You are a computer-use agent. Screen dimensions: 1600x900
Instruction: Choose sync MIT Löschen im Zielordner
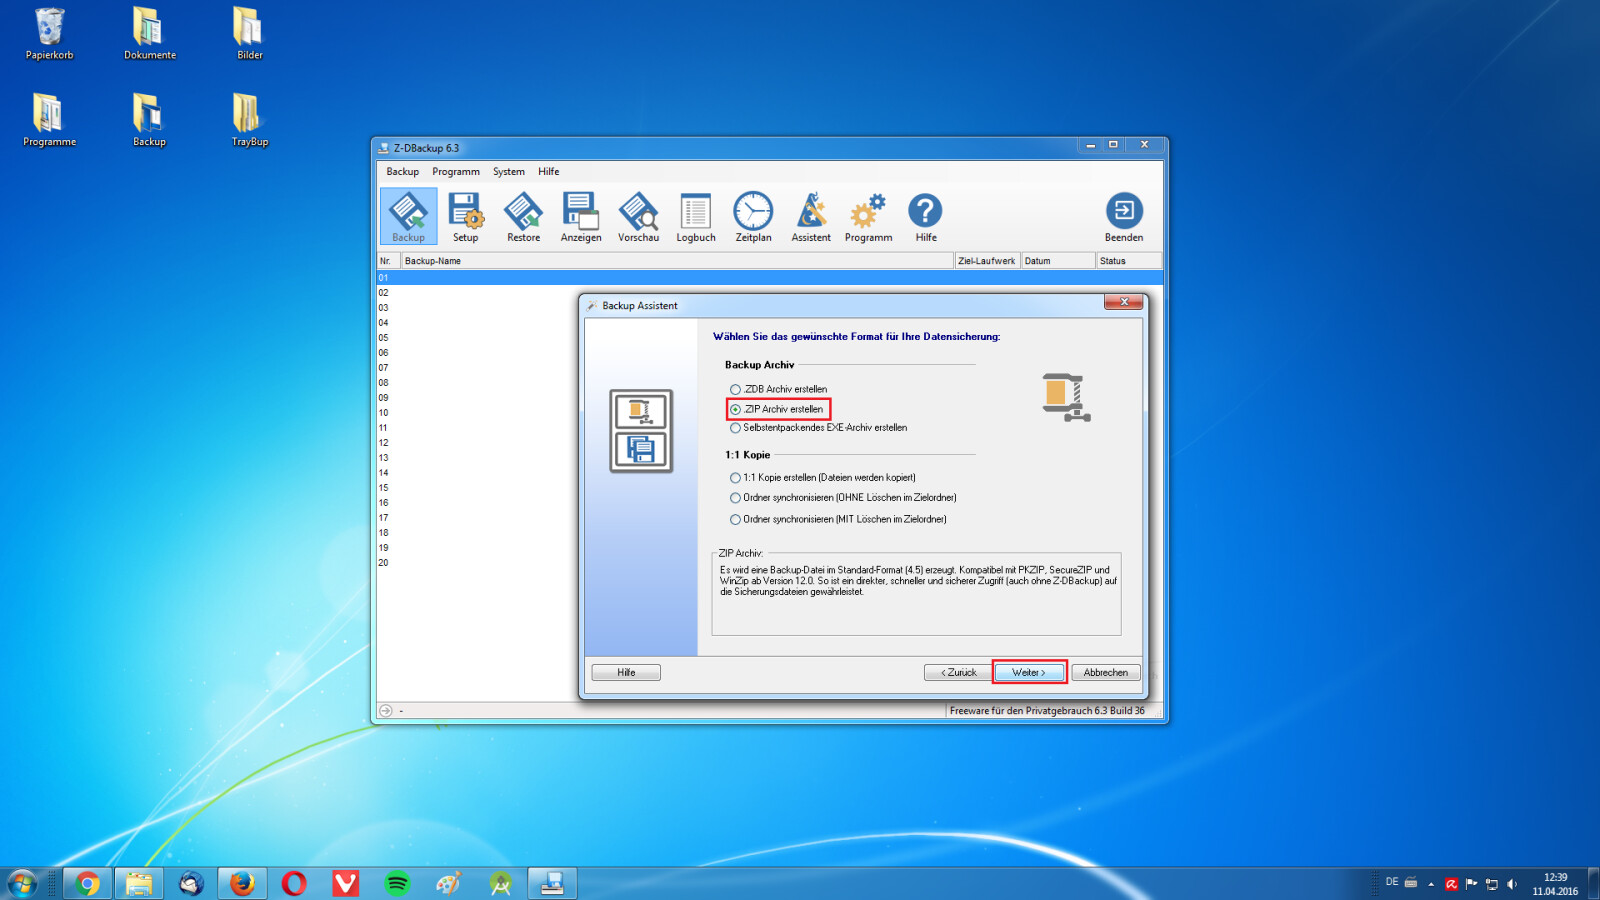pos(838,519)
